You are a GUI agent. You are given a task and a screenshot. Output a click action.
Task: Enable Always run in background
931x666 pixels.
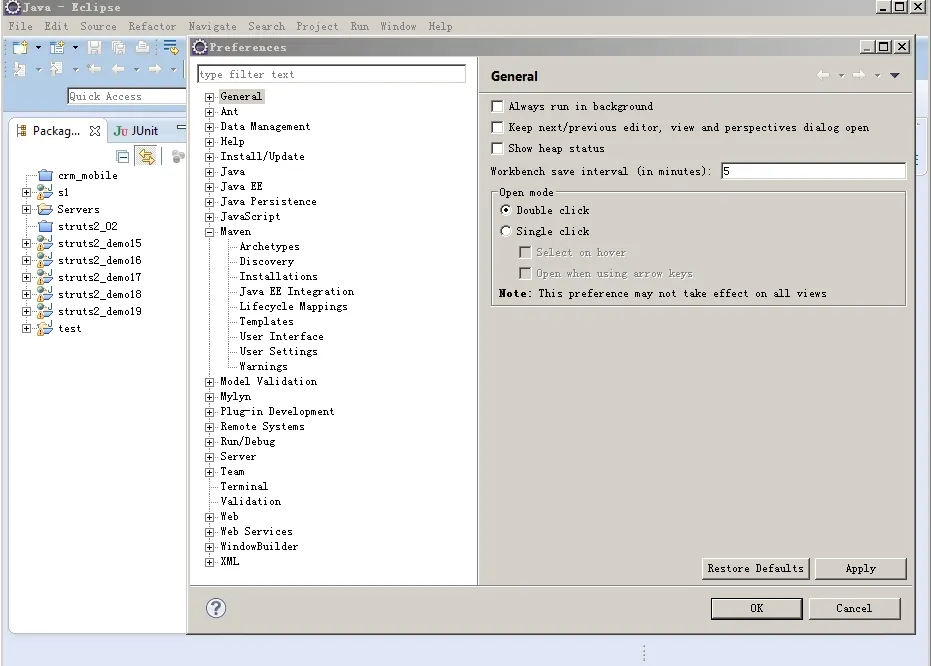(498, 106)
